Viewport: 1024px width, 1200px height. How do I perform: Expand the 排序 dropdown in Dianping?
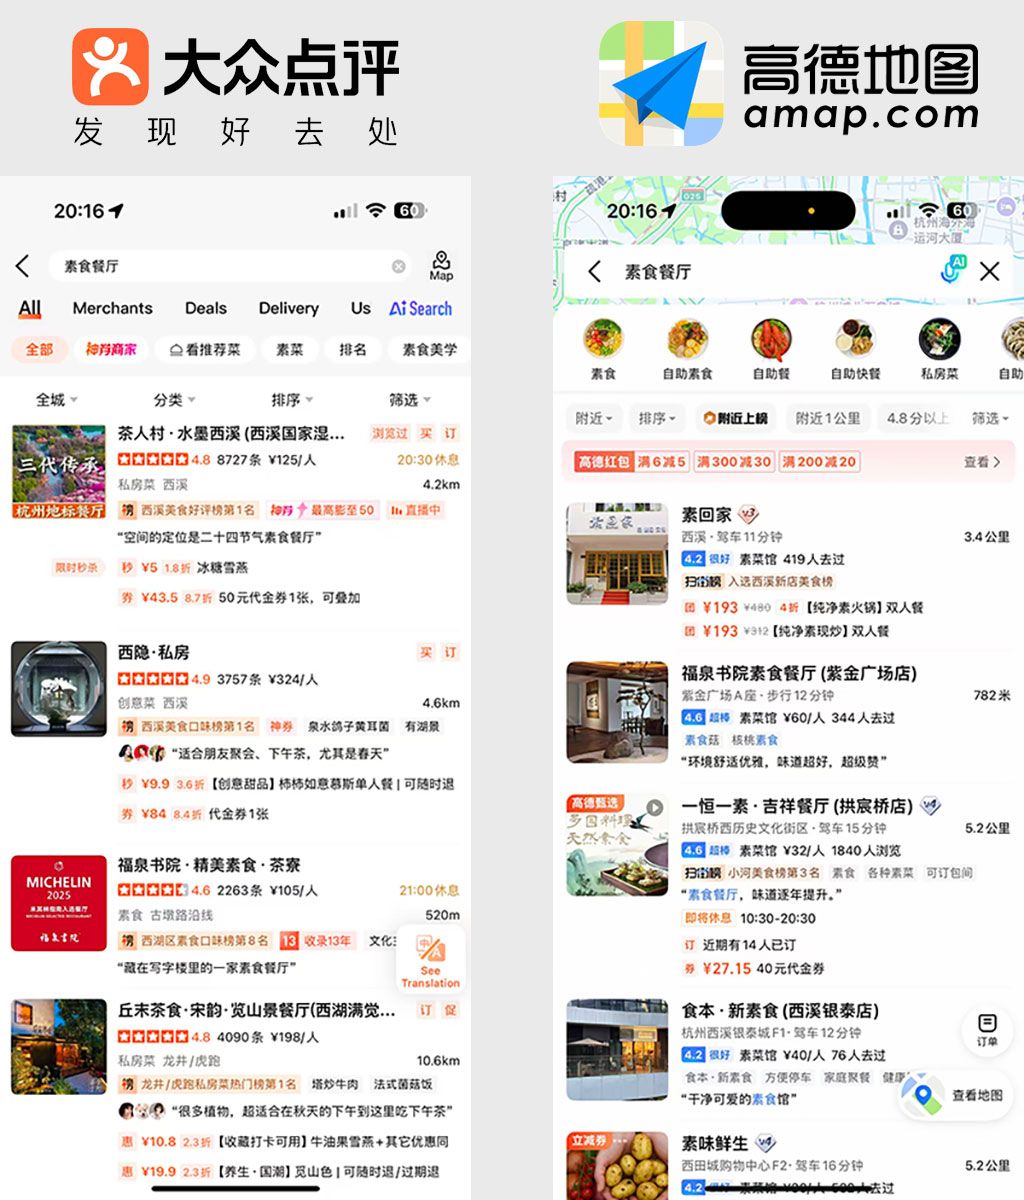292,400
